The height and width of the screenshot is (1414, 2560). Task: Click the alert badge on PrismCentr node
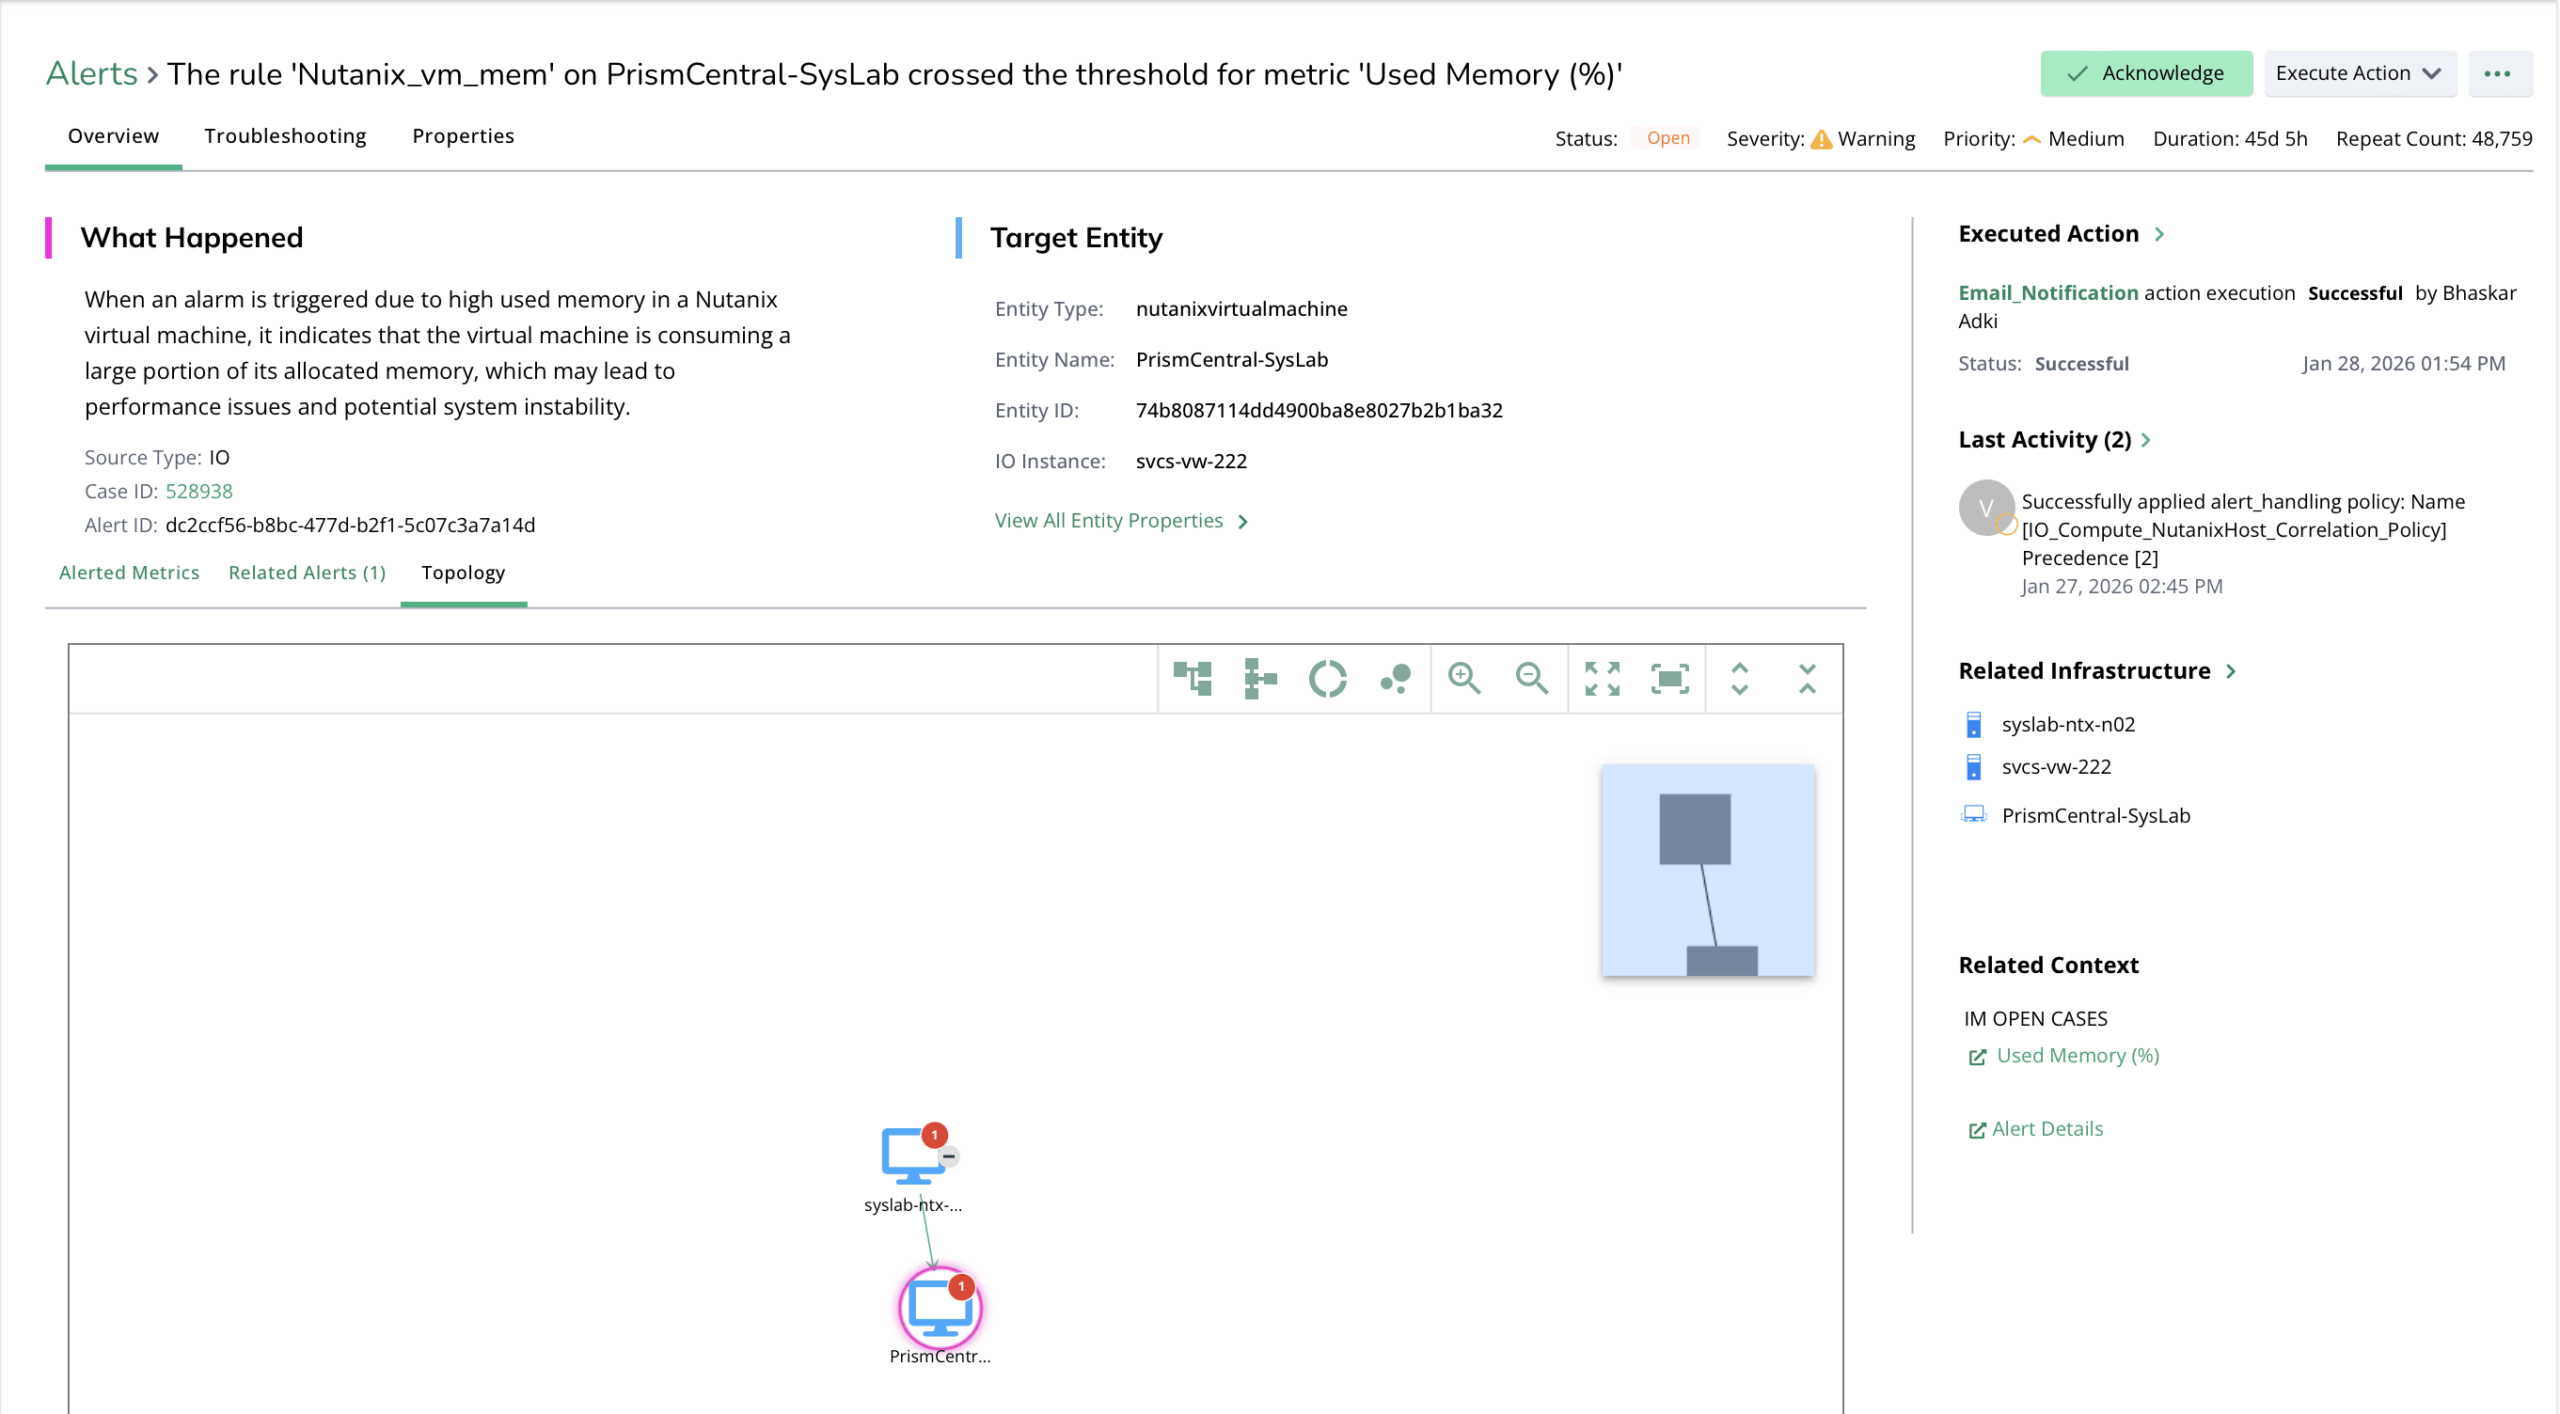(x=961, y=1286)
